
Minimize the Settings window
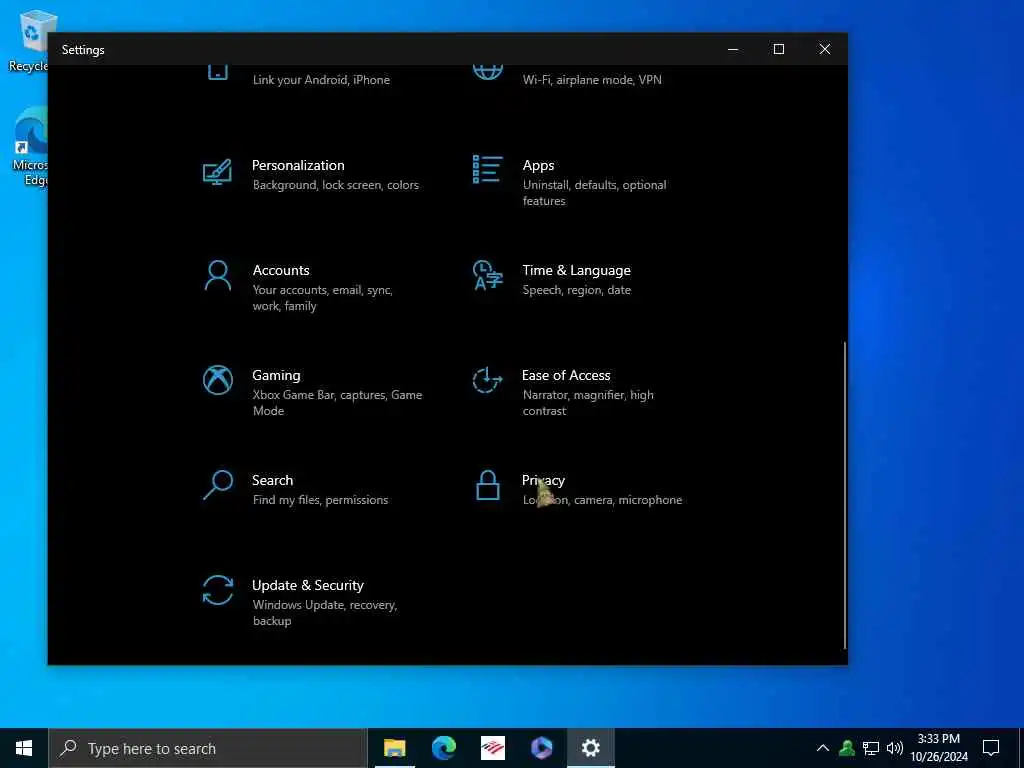(x=733, y=50)
